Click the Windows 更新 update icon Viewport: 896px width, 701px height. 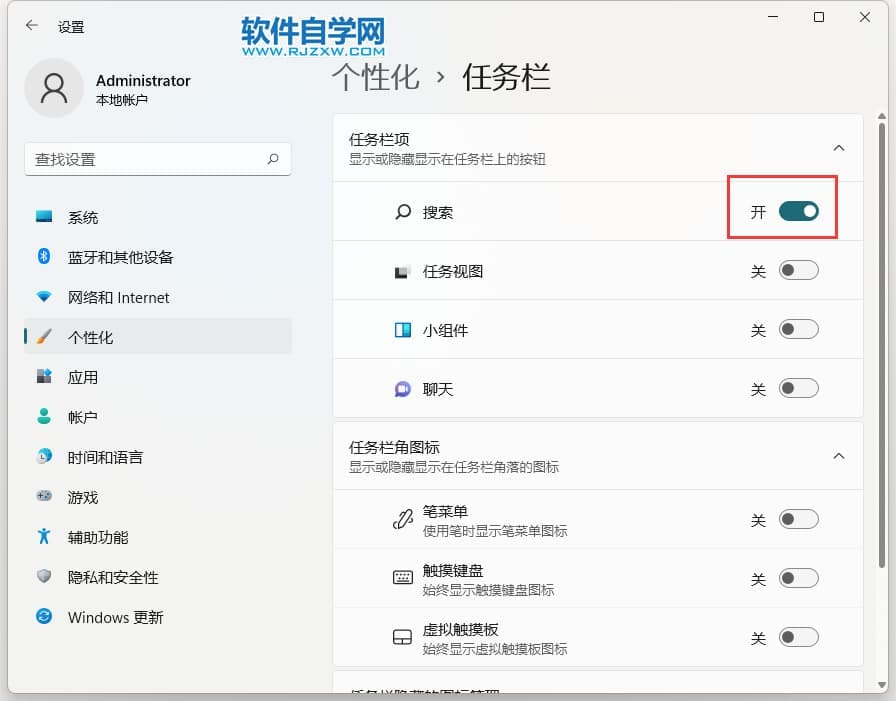[x=44, y=617]
